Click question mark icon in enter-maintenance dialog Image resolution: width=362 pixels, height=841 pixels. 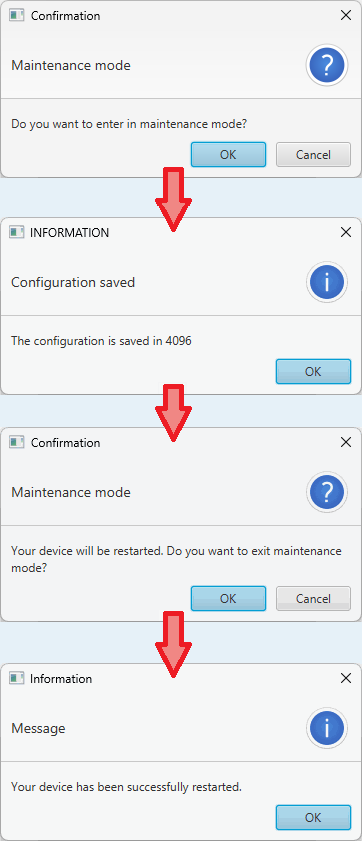327,65
